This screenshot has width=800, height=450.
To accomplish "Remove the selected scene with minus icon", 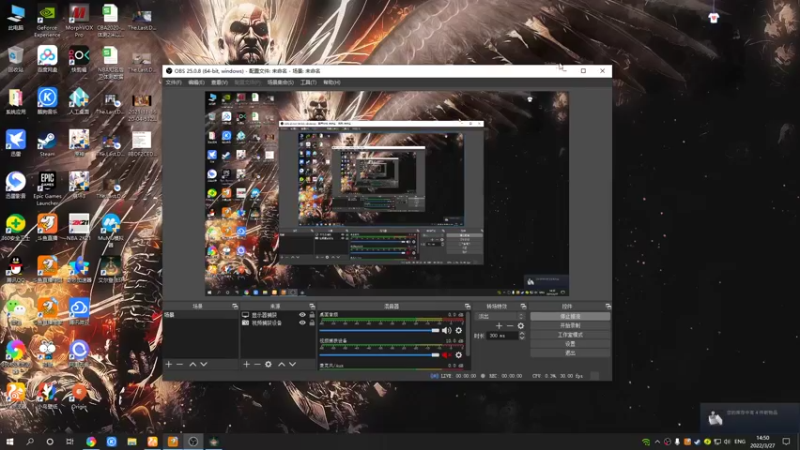I will click(180, 364).
